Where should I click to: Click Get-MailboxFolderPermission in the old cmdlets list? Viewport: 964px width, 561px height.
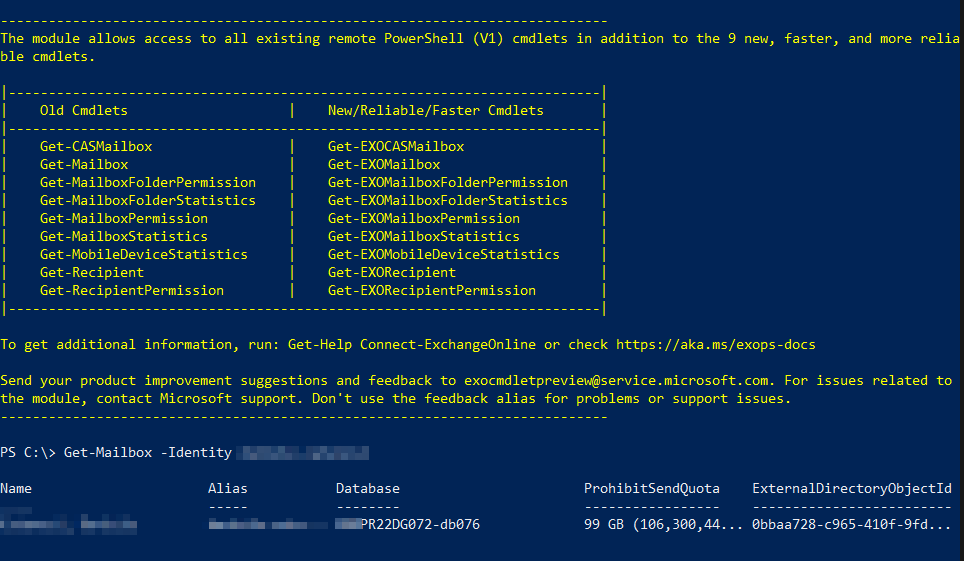tap(148, 183)
